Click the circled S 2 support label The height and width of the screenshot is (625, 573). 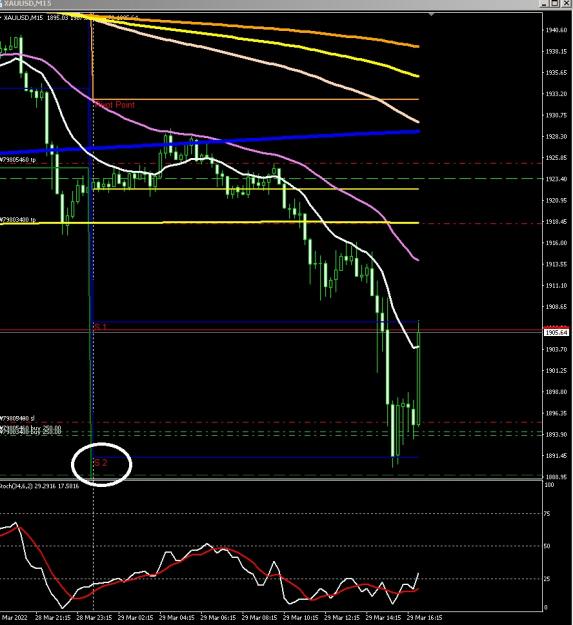(101, 463)
